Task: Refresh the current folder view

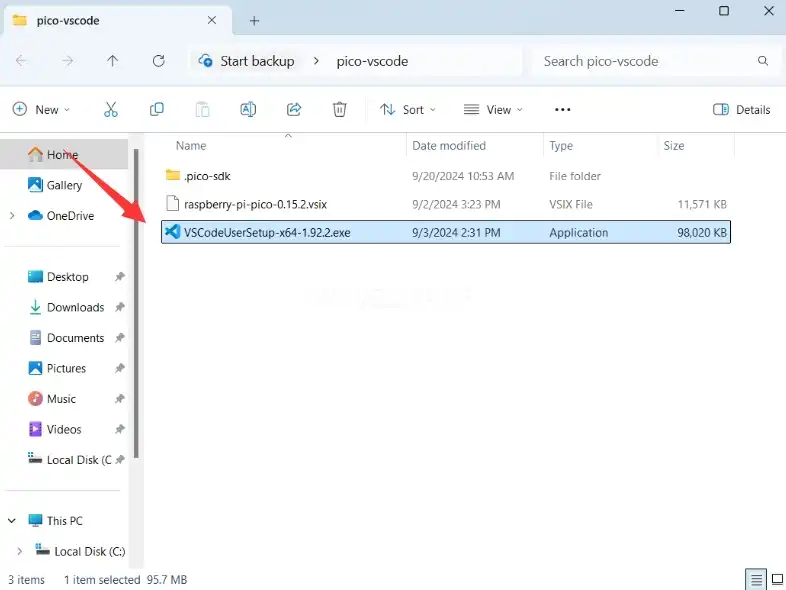Action: tap(158, 61)
